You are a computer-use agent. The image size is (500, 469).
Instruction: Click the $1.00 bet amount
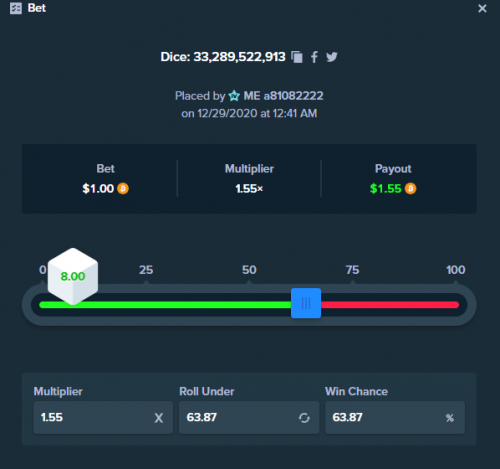click(98, 189)
